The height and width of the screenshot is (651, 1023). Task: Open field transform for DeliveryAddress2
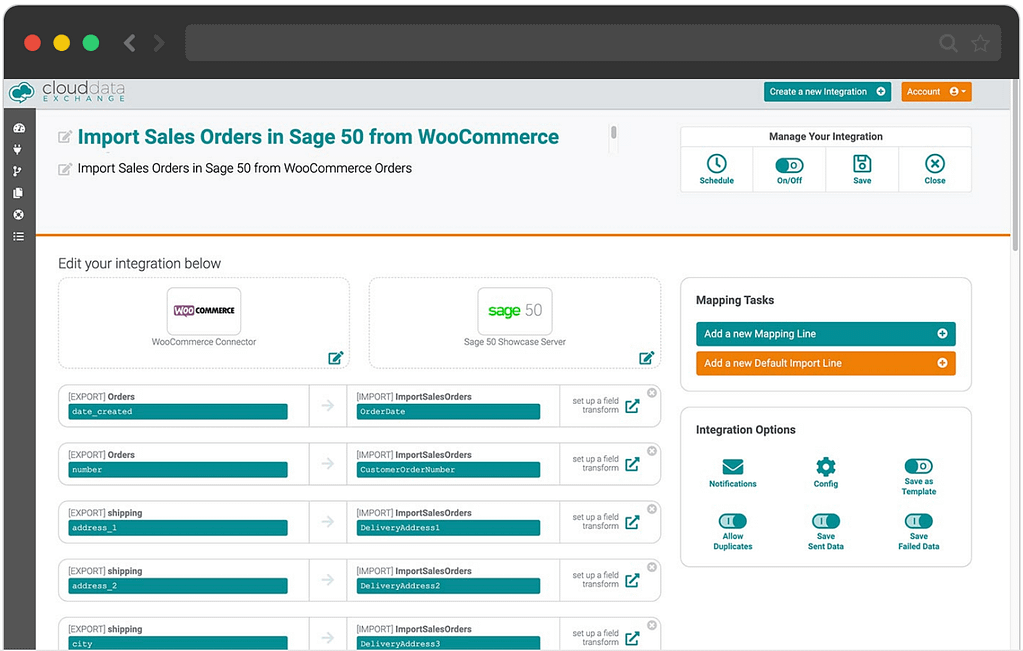[x=632, y=580]
